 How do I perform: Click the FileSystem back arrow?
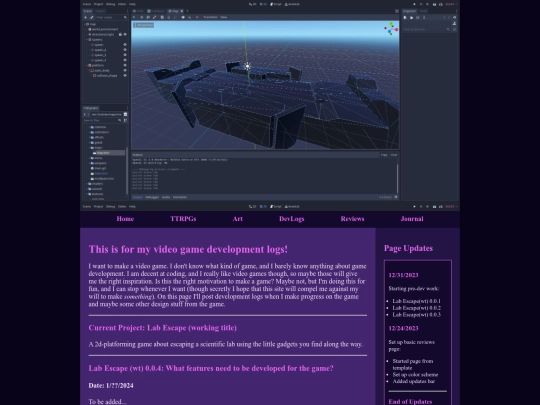click(85, 114)
